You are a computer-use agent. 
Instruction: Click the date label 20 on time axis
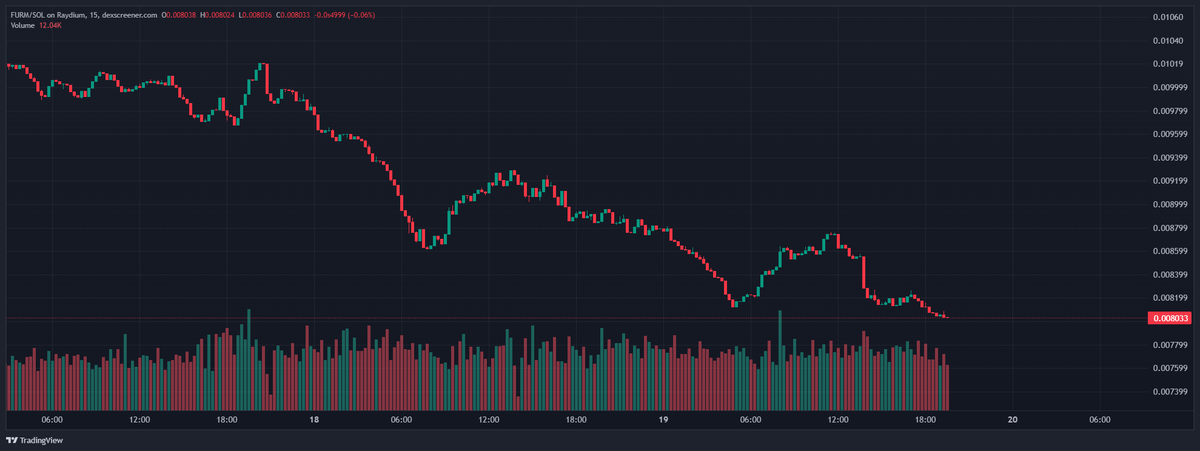point(1012,420)
